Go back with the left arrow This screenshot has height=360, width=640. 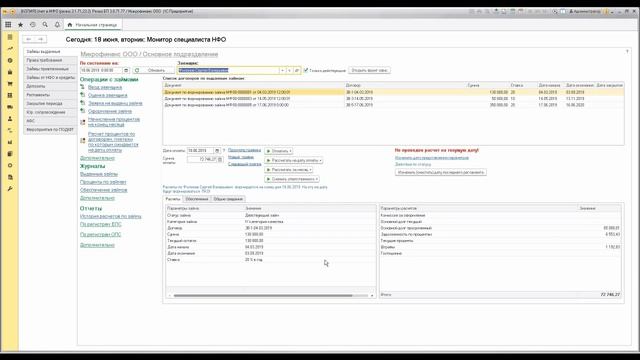[x=29, y=39]
